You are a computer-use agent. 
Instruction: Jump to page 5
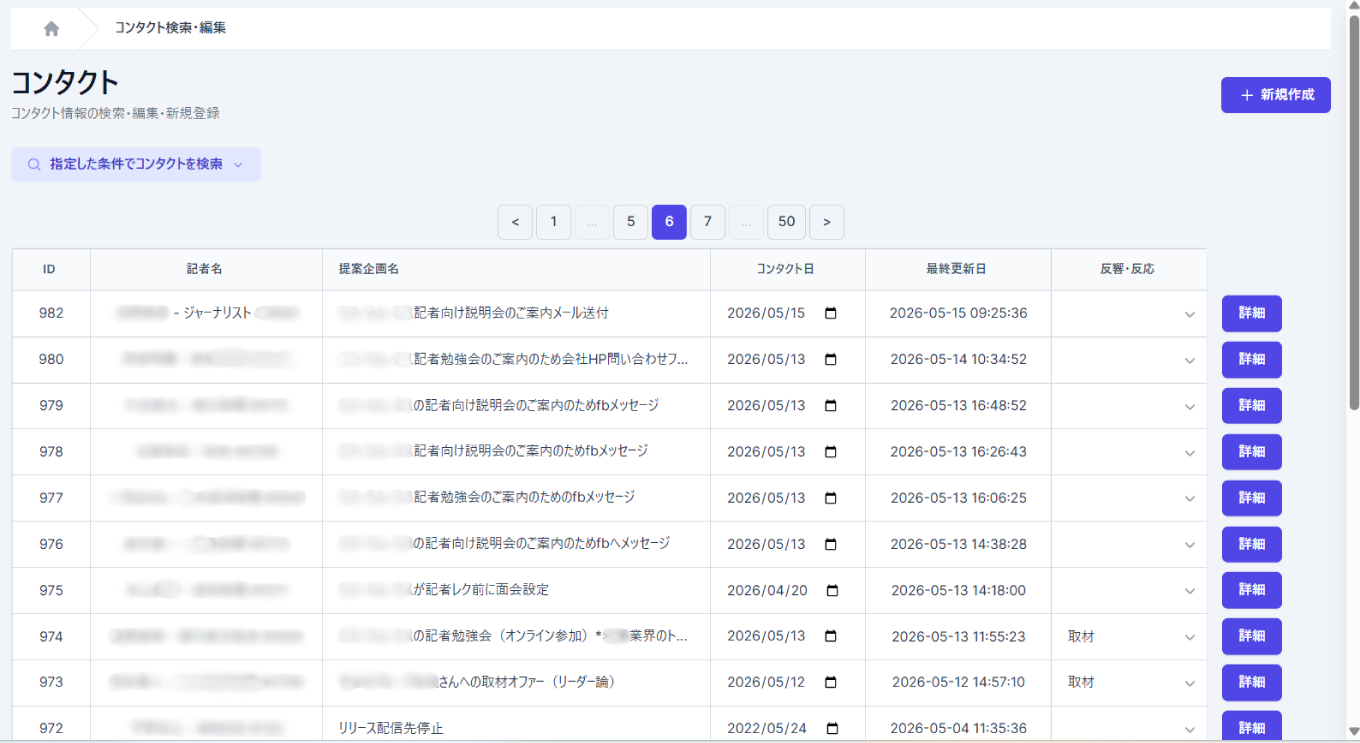pyautogui.click(x=631, y=222)
